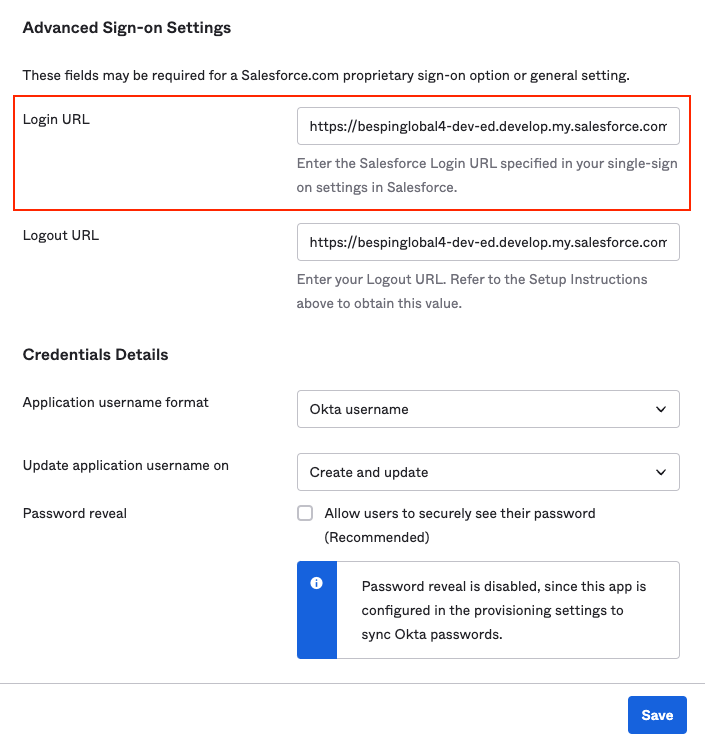Screen dimensions: 705x742
Task: Select the Login URL field label
Action: (56, 120)
